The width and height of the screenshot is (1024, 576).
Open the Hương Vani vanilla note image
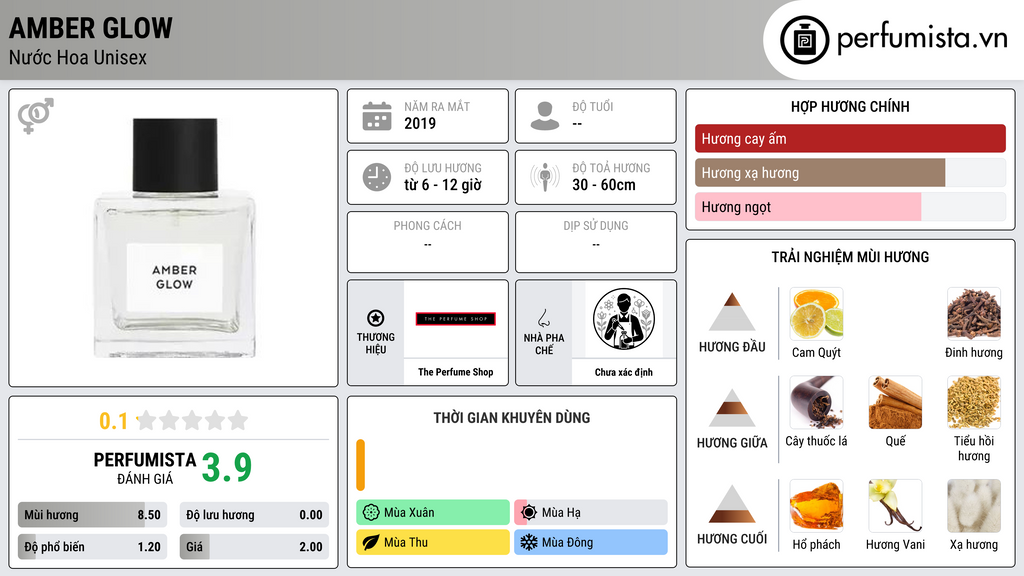(x=895, y=506)
